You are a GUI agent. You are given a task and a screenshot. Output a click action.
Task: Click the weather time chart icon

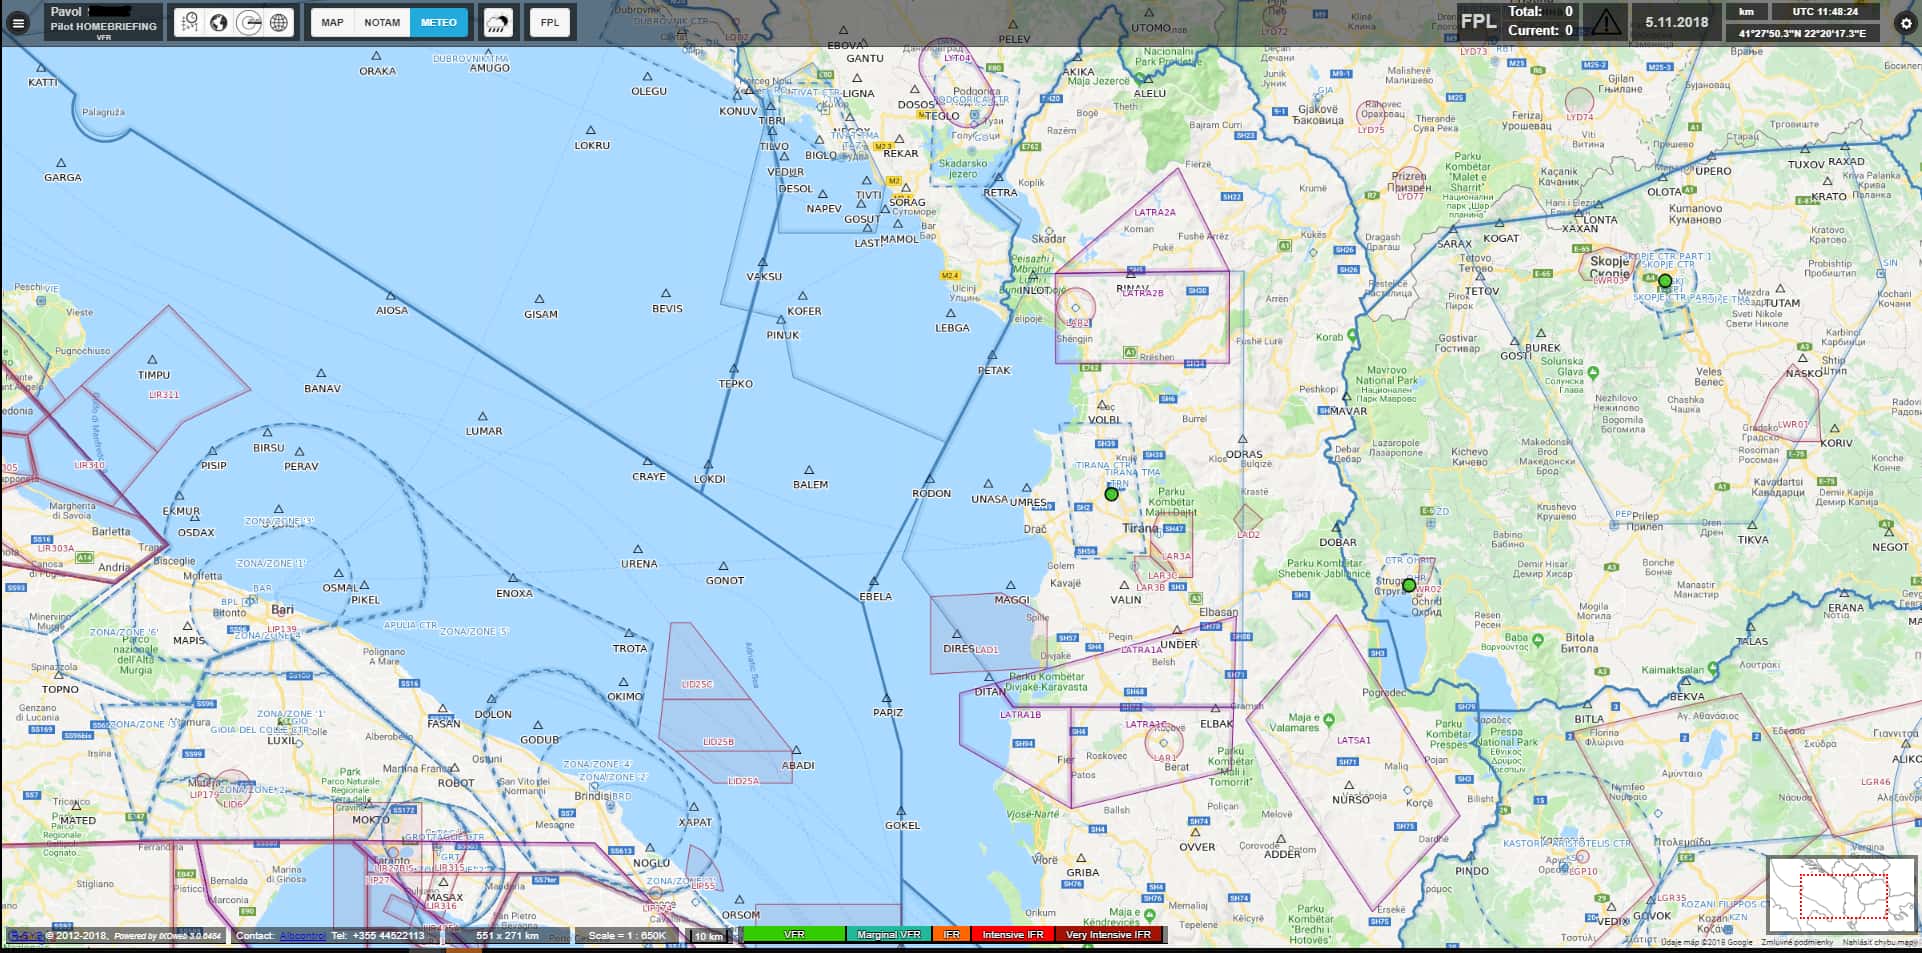189,22
